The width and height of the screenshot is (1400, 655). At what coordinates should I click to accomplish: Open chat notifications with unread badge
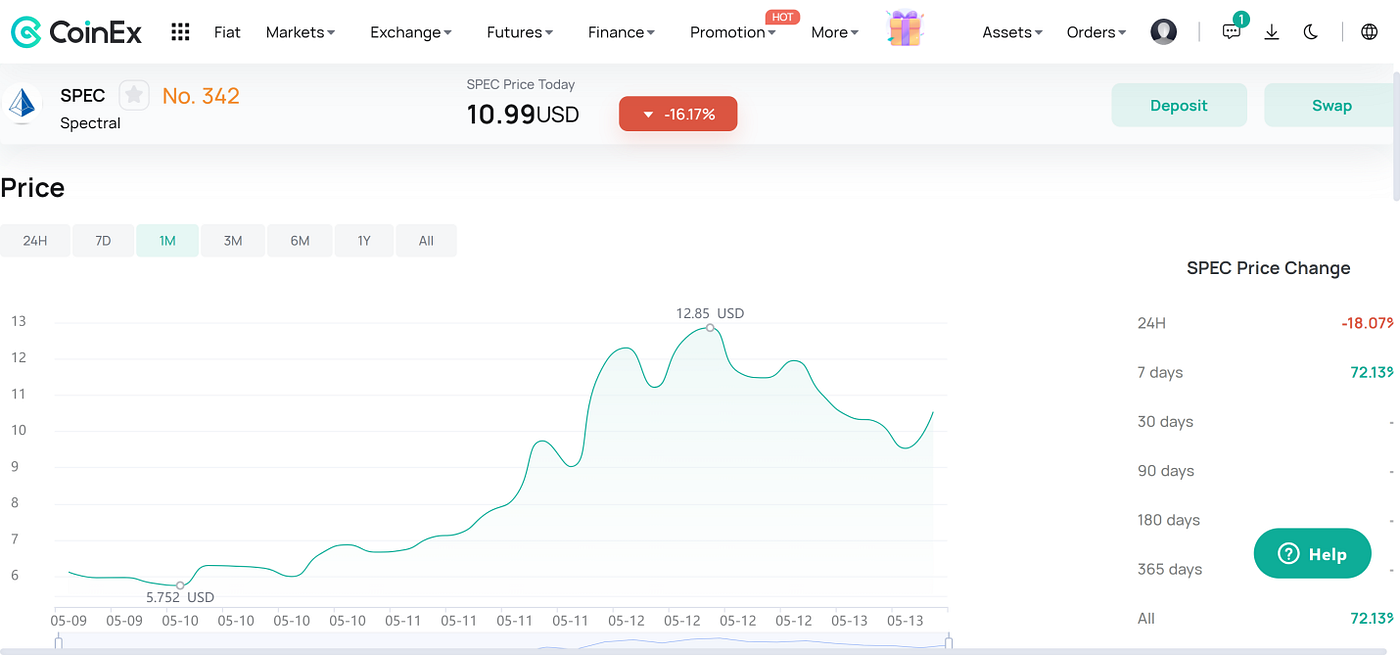(1231, 31)
